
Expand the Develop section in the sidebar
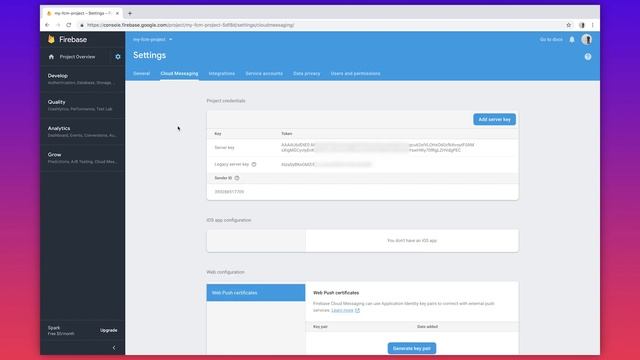click(x=82, y=79)
